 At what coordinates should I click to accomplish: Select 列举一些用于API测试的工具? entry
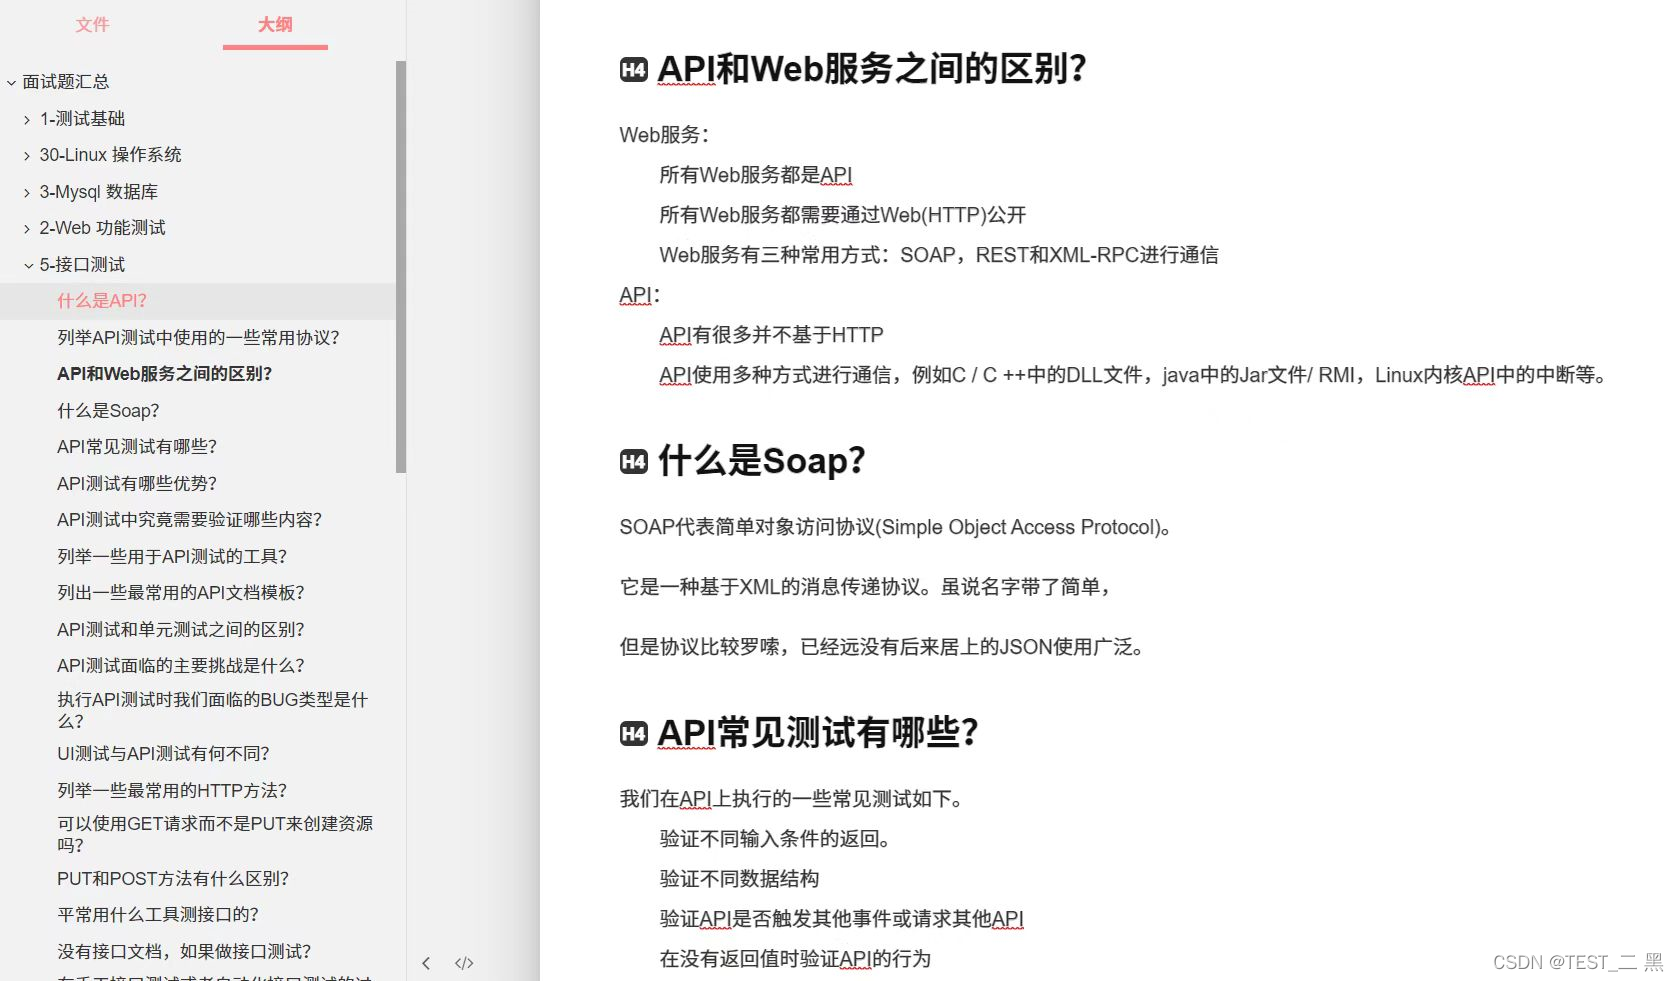coord(172,557)
